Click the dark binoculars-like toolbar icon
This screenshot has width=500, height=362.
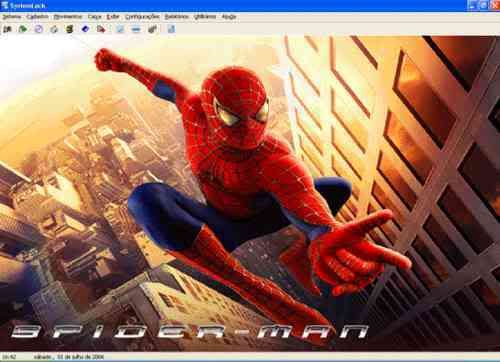(x=7, y=29)
